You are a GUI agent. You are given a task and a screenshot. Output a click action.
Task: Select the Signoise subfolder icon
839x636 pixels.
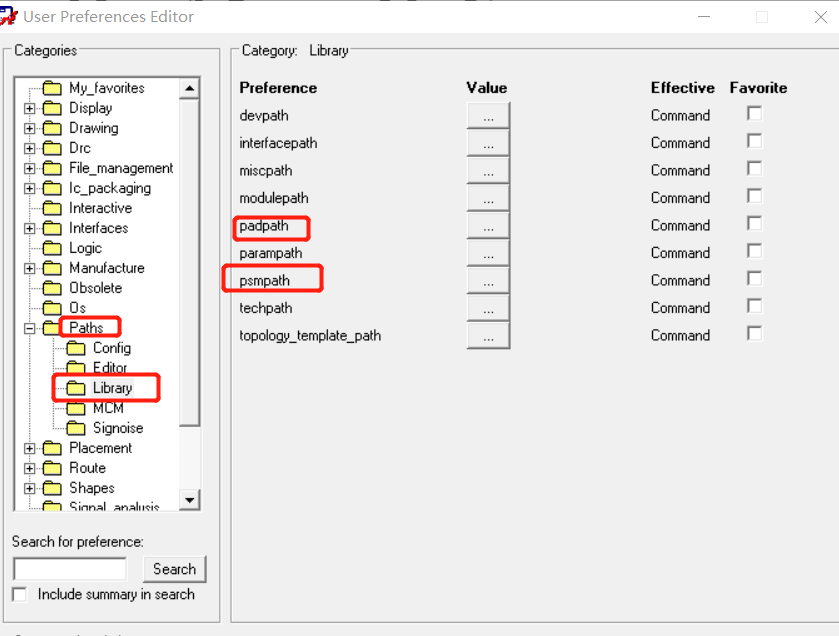pyautogui.click(x=76, y=428)
